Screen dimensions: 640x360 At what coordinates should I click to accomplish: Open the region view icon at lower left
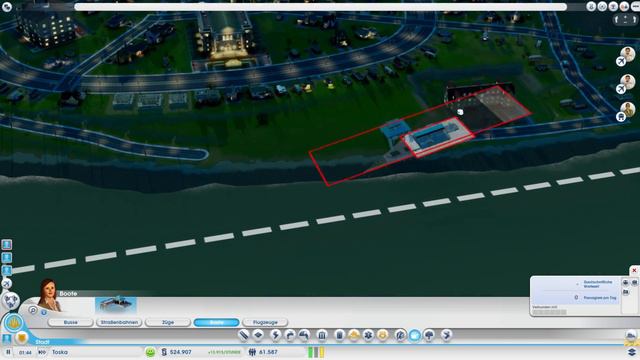pyautogui.click(x=11, y=301)
